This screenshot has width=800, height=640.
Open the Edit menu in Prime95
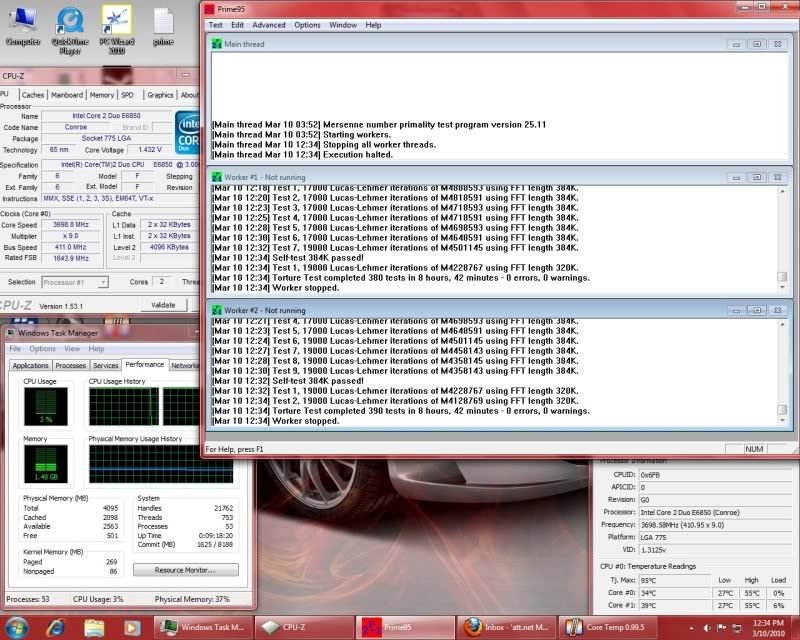[x=237, y=25]
